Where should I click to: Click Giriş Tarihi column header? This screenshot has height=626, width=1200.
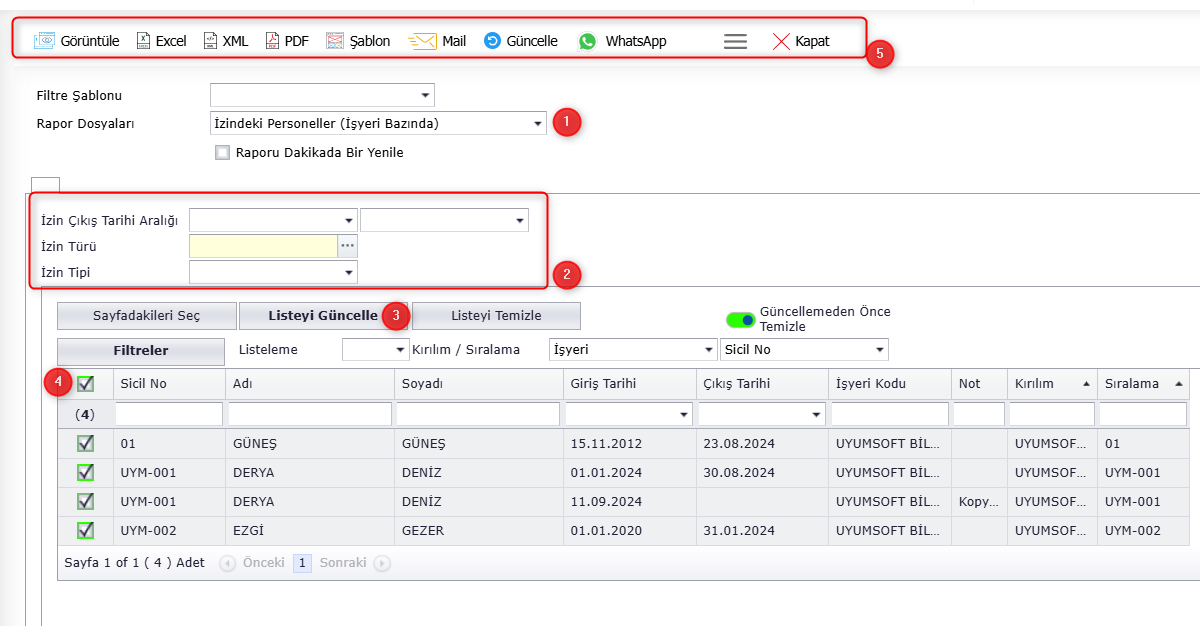point(629,384)
